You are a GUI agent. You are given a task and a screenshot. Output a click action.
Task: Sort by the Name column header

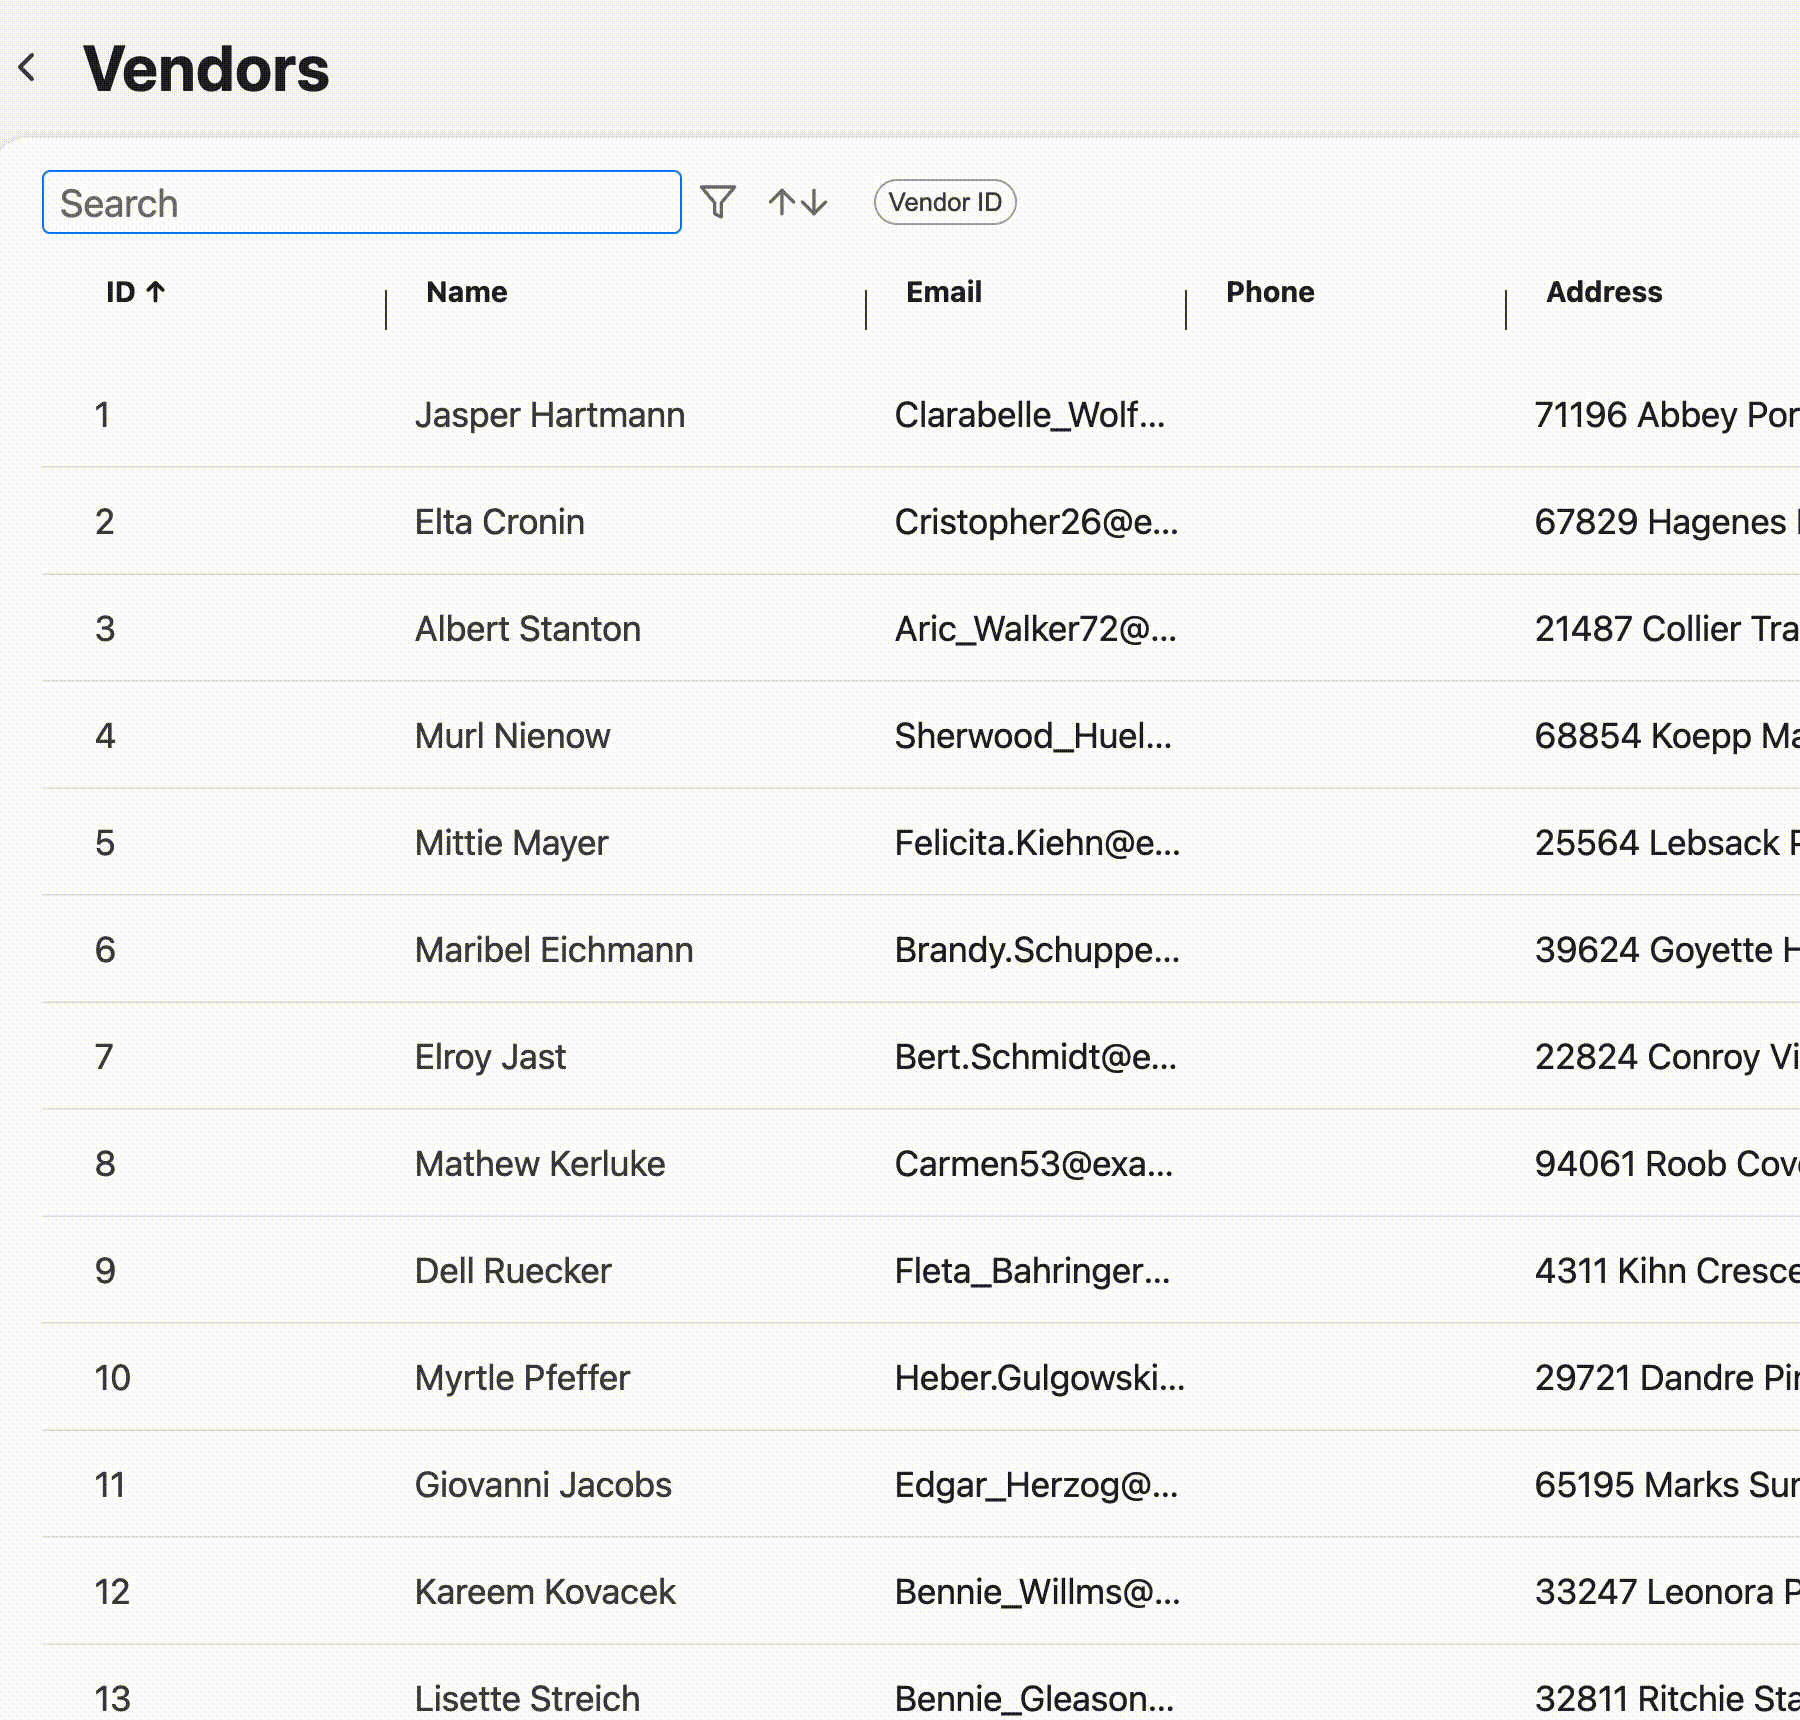(x=467, y=292)
